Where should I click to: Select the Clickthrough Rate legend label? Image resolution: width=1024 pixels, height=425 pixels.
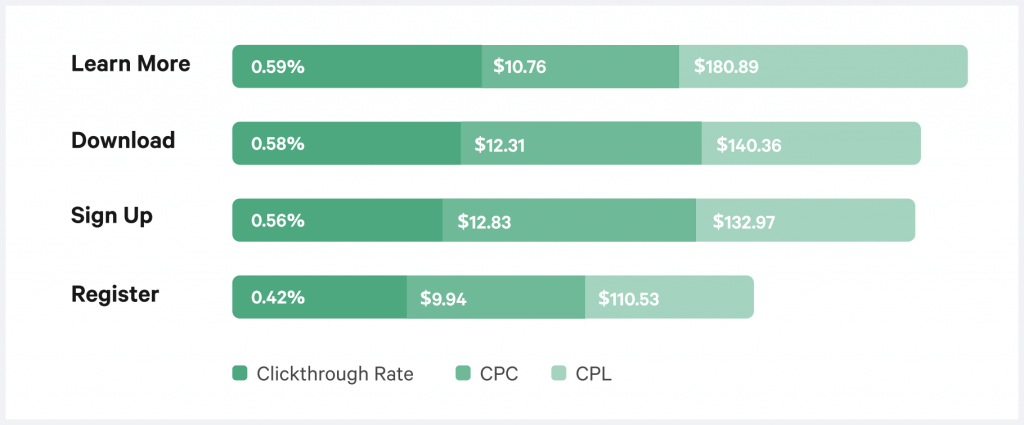[x=334, y=374]
